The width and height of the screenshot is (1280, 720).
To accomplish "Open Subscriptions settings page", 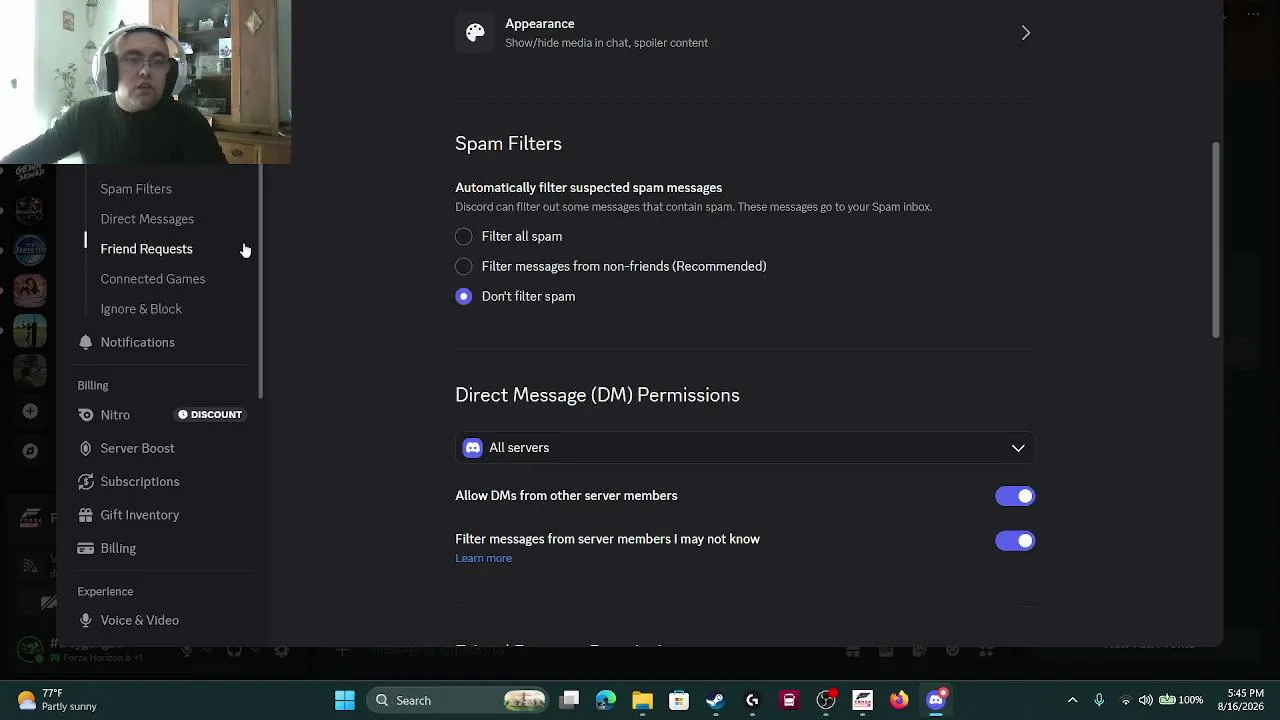I will coord(140,482).
